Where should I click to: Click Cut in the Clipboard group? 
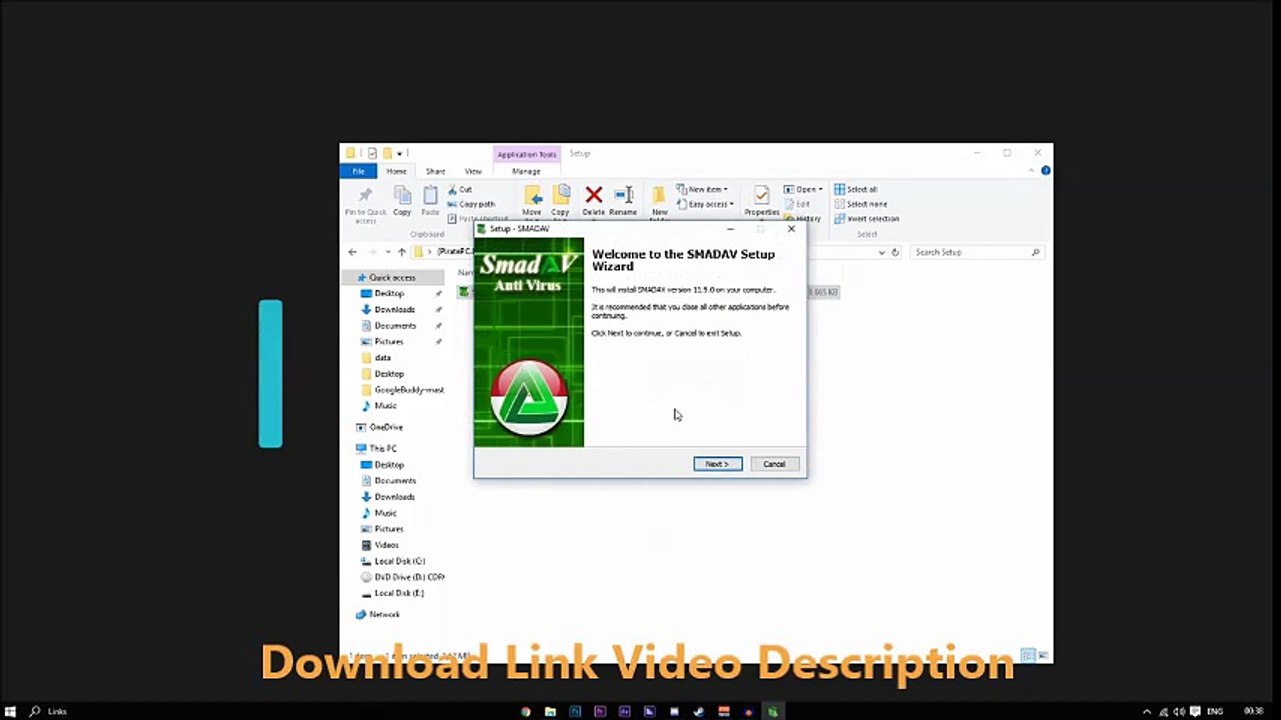click(460, 189)
